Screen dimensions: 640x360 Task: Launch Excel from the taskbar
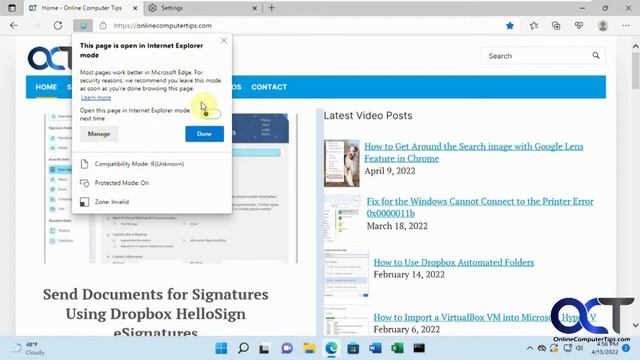[397, 348]
